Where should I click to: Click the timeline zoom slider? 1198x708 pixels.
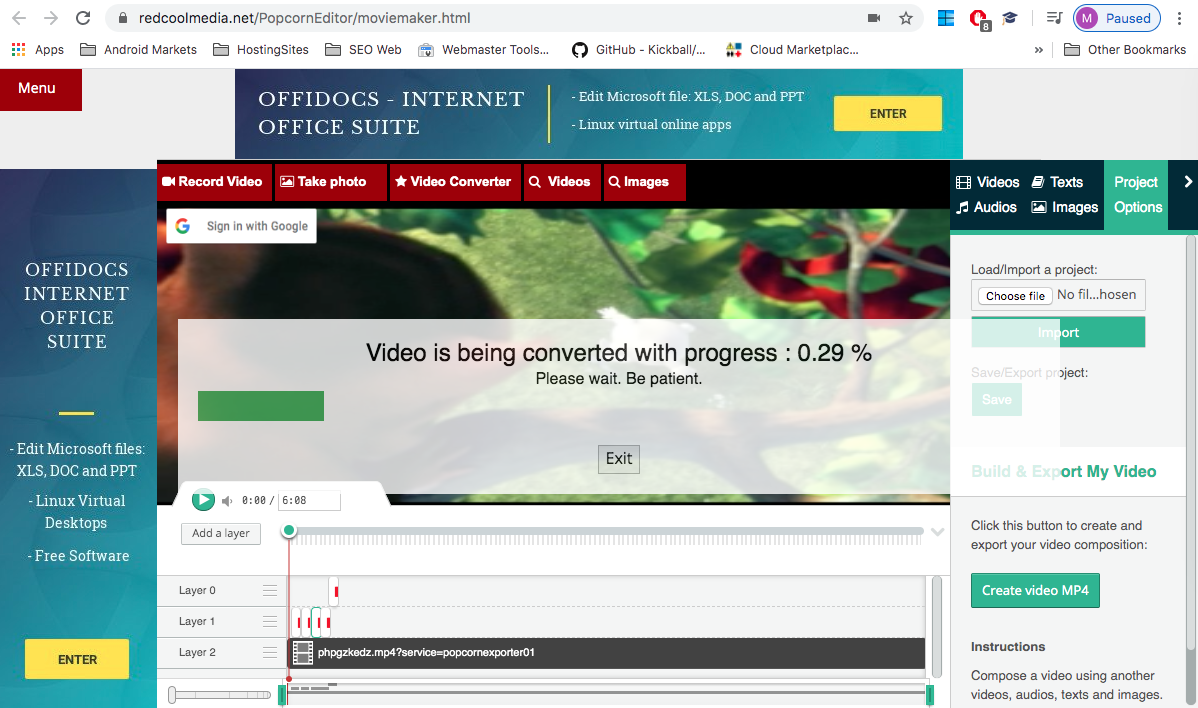pyautogui.click(x=222, y=694)
